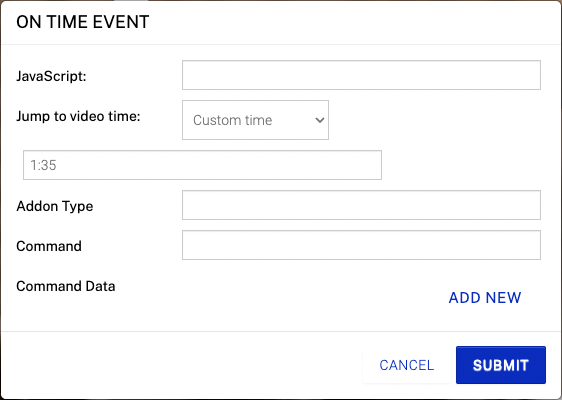Viewport: 562px width, 400px height.
Task: Click the Command label text
Action: 49,246
